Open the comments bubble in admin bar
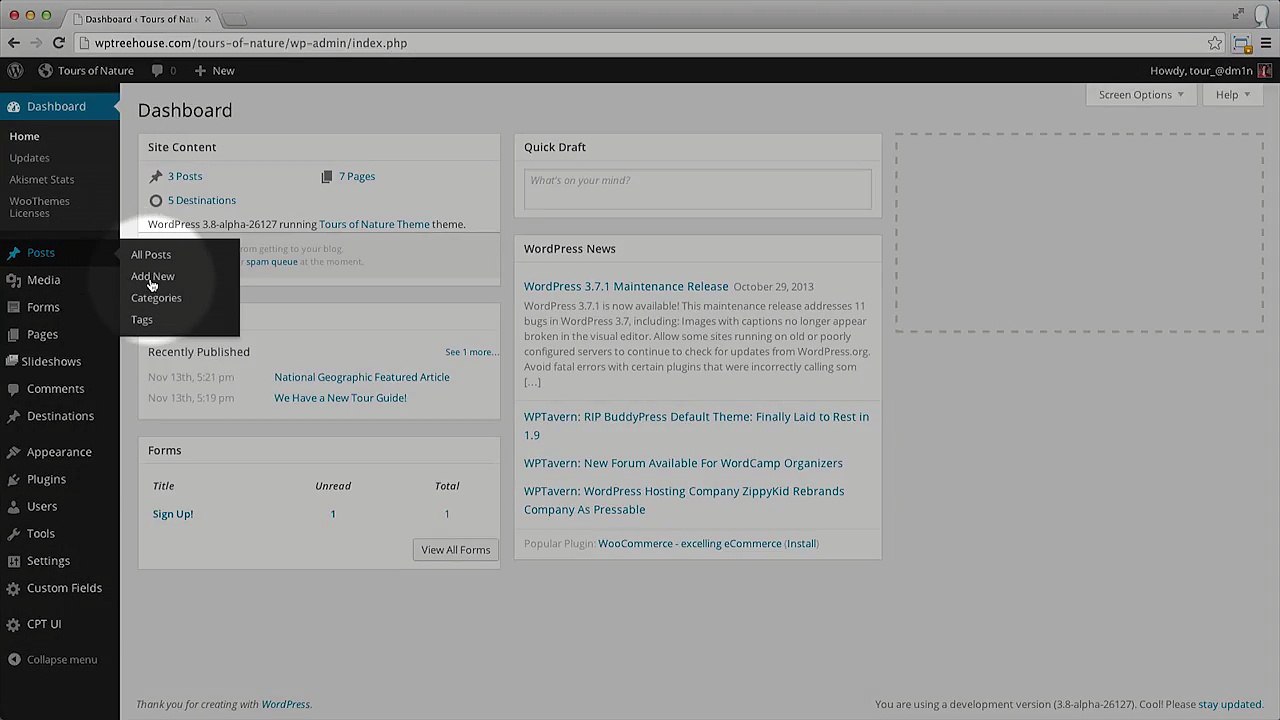 [x=157, y=71]
